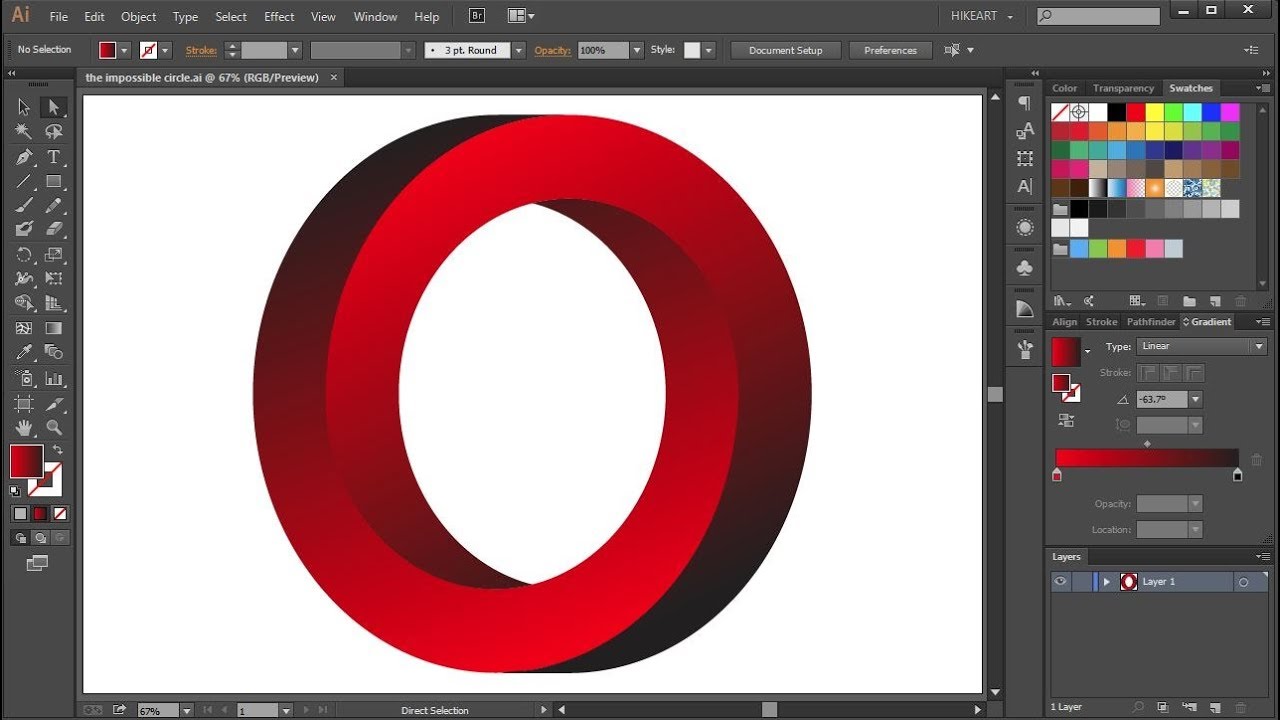Switch to the Pathfinder panel tab
Screen dimensions: 1280x720
[x=1151, y=322]
